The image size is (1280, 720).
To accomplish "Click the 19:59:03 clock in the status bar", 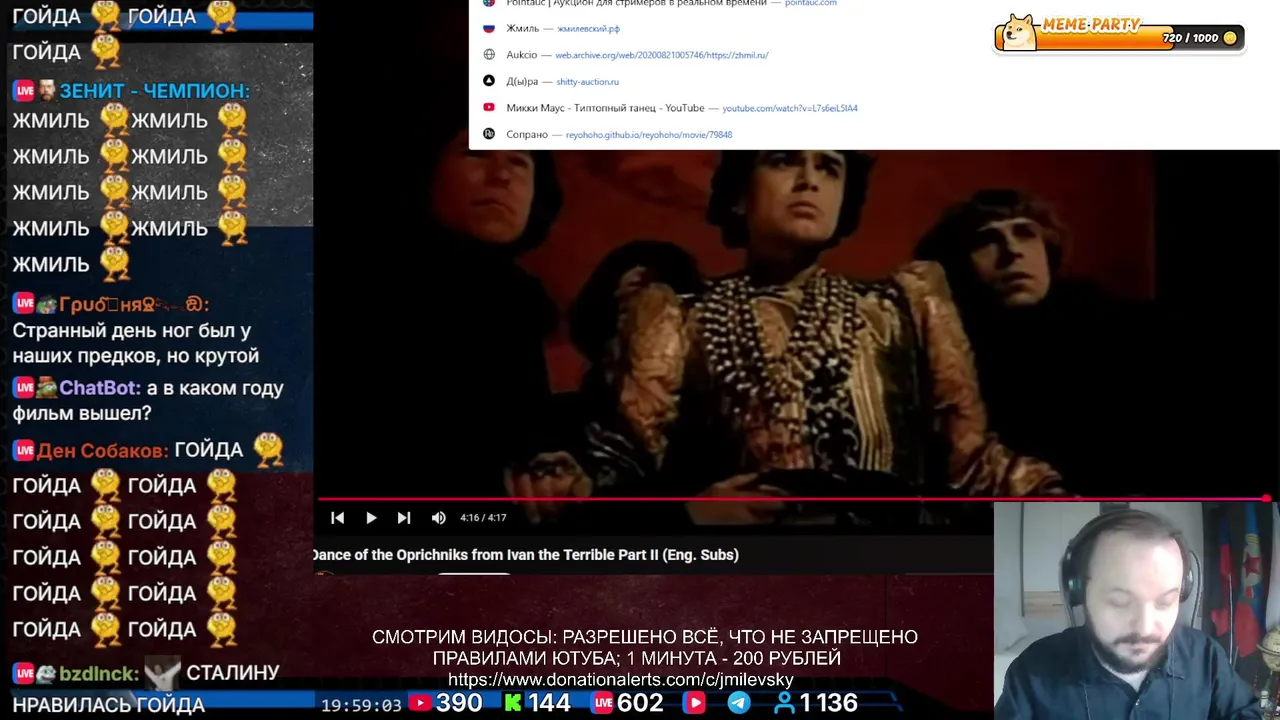I will pos(361,705).
